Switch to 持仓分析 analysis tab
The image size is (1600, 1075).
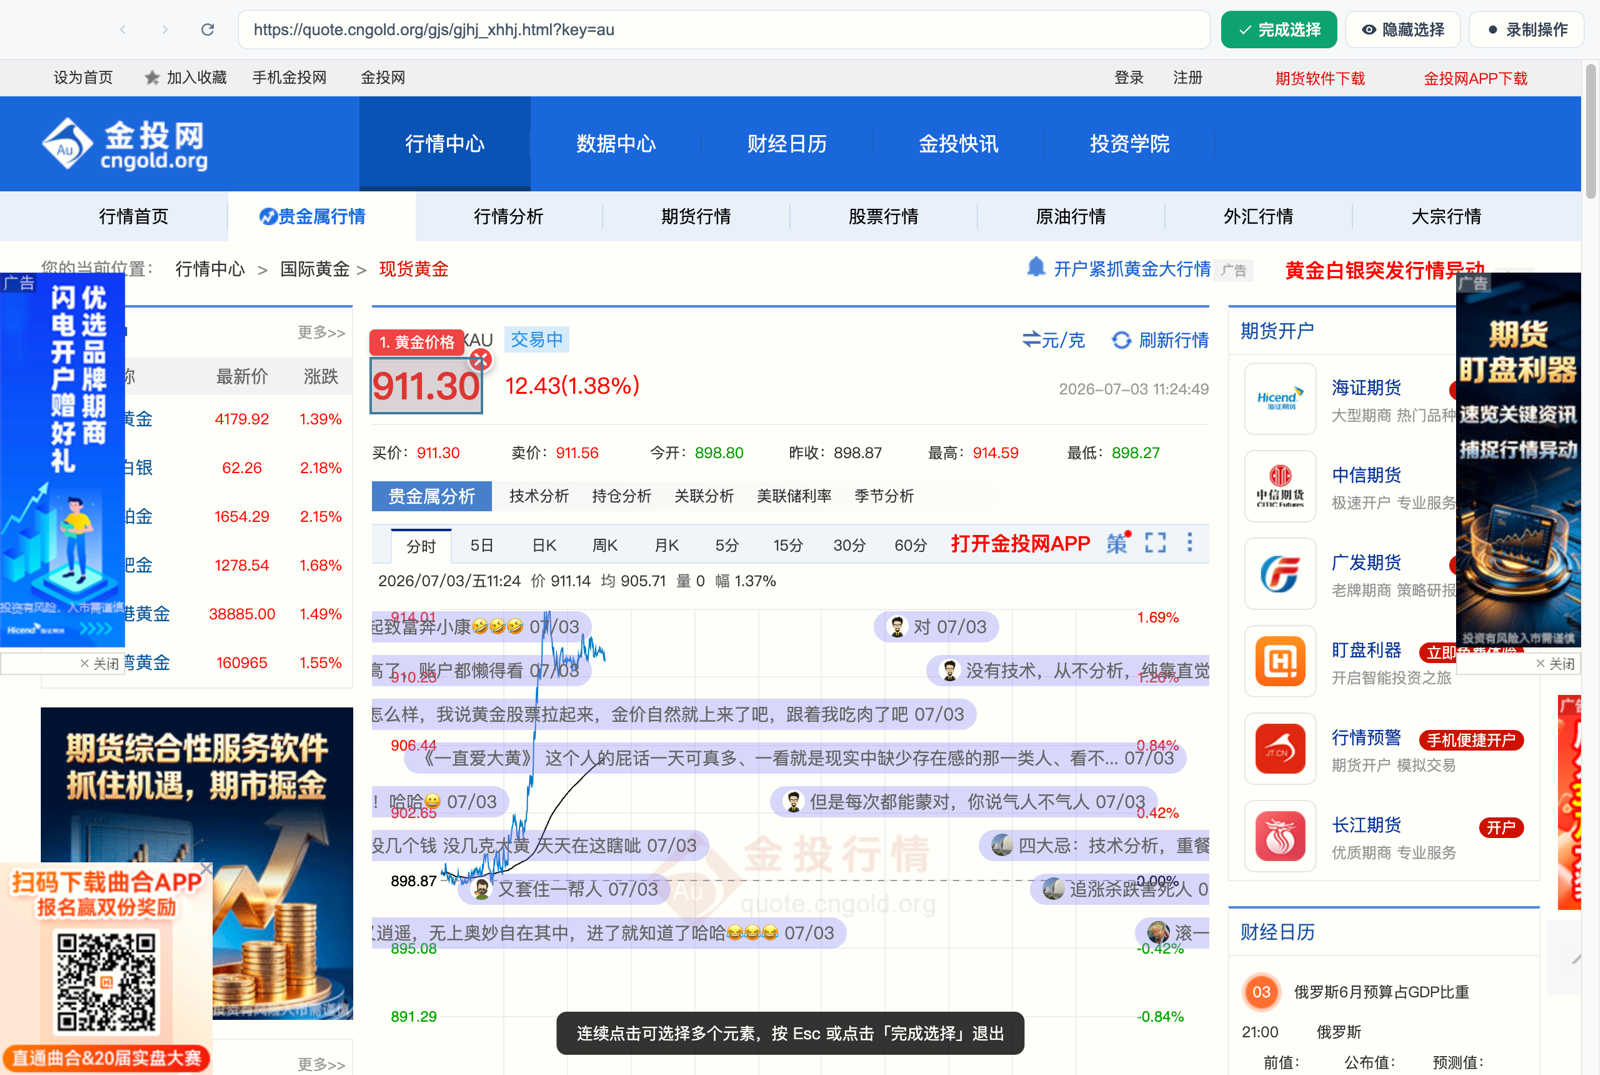click(621, 496)
